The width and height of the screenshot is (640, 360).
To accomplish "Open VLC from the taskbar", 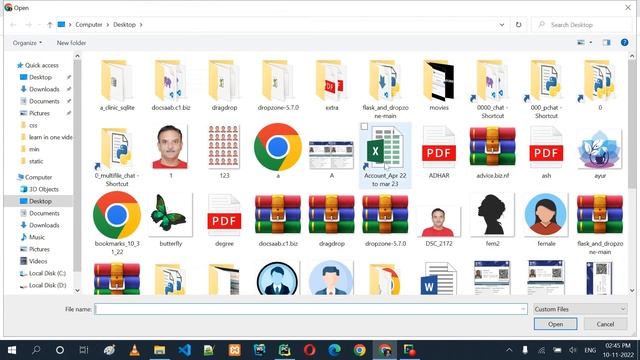I will pyautogui.click(x=134, y=350).
